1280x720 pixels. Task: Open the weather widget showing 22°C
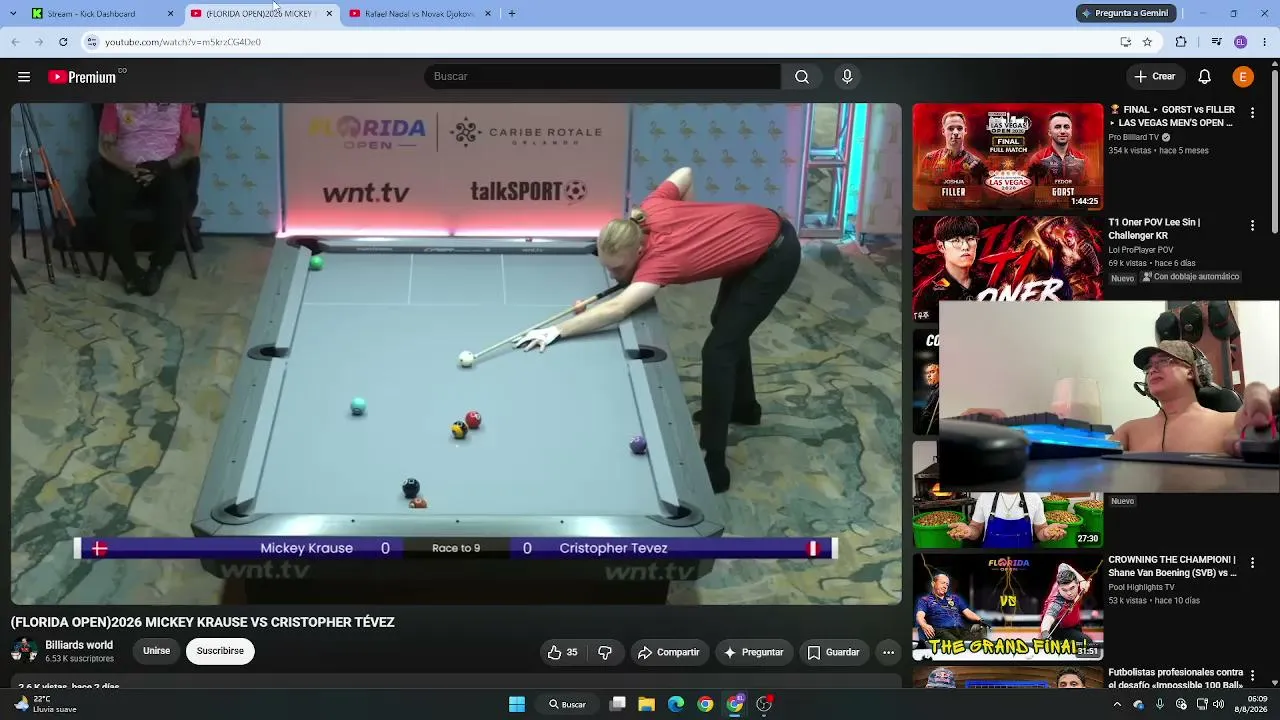[x=47, y=704]
